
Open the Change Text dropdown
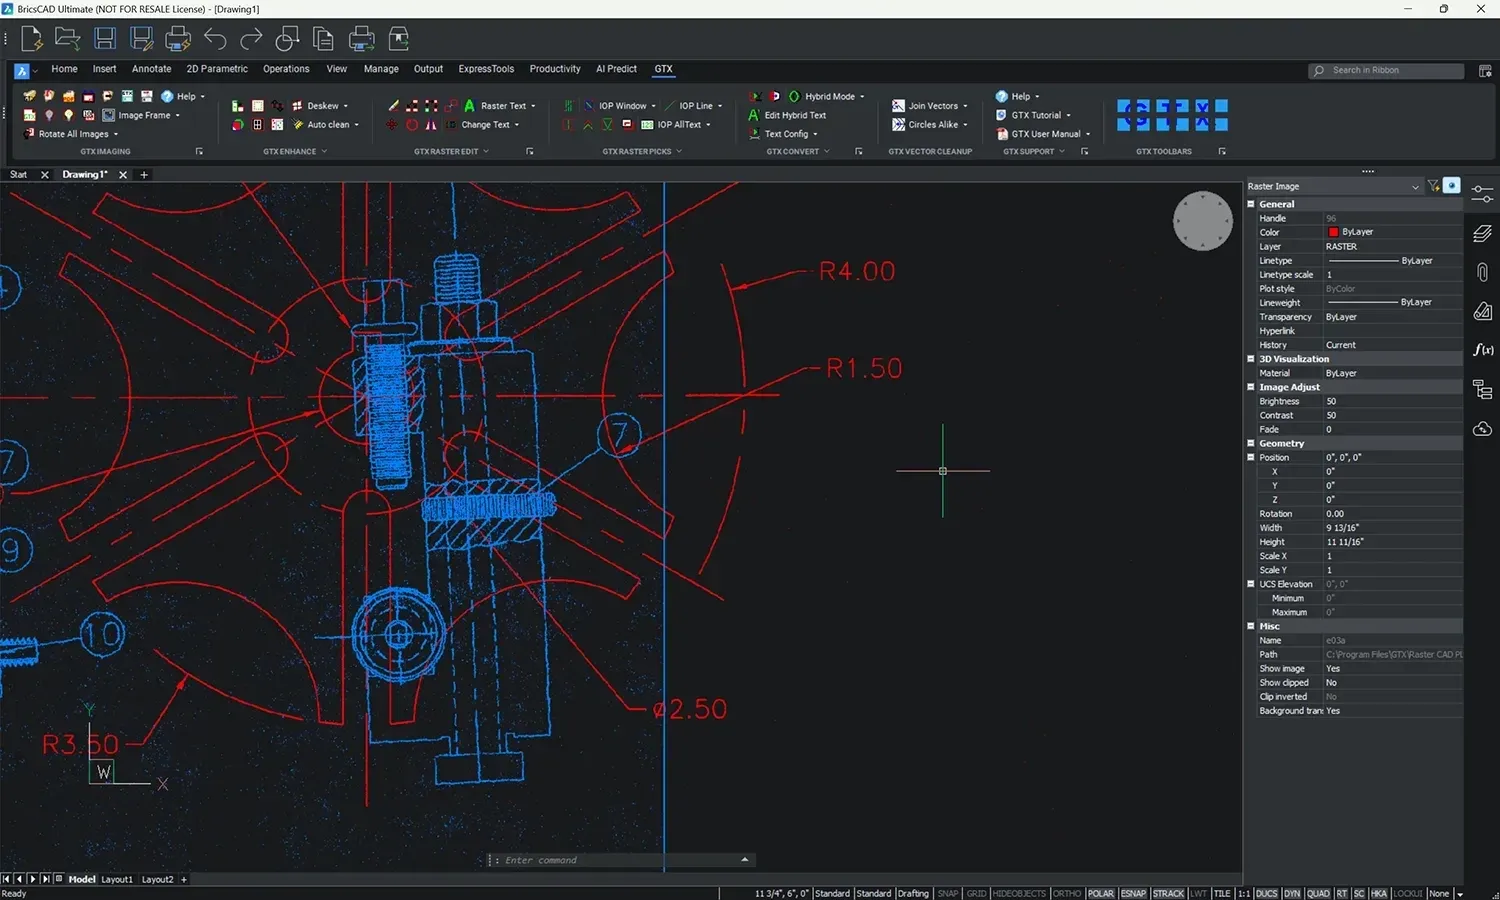click(x=517, y=125)
